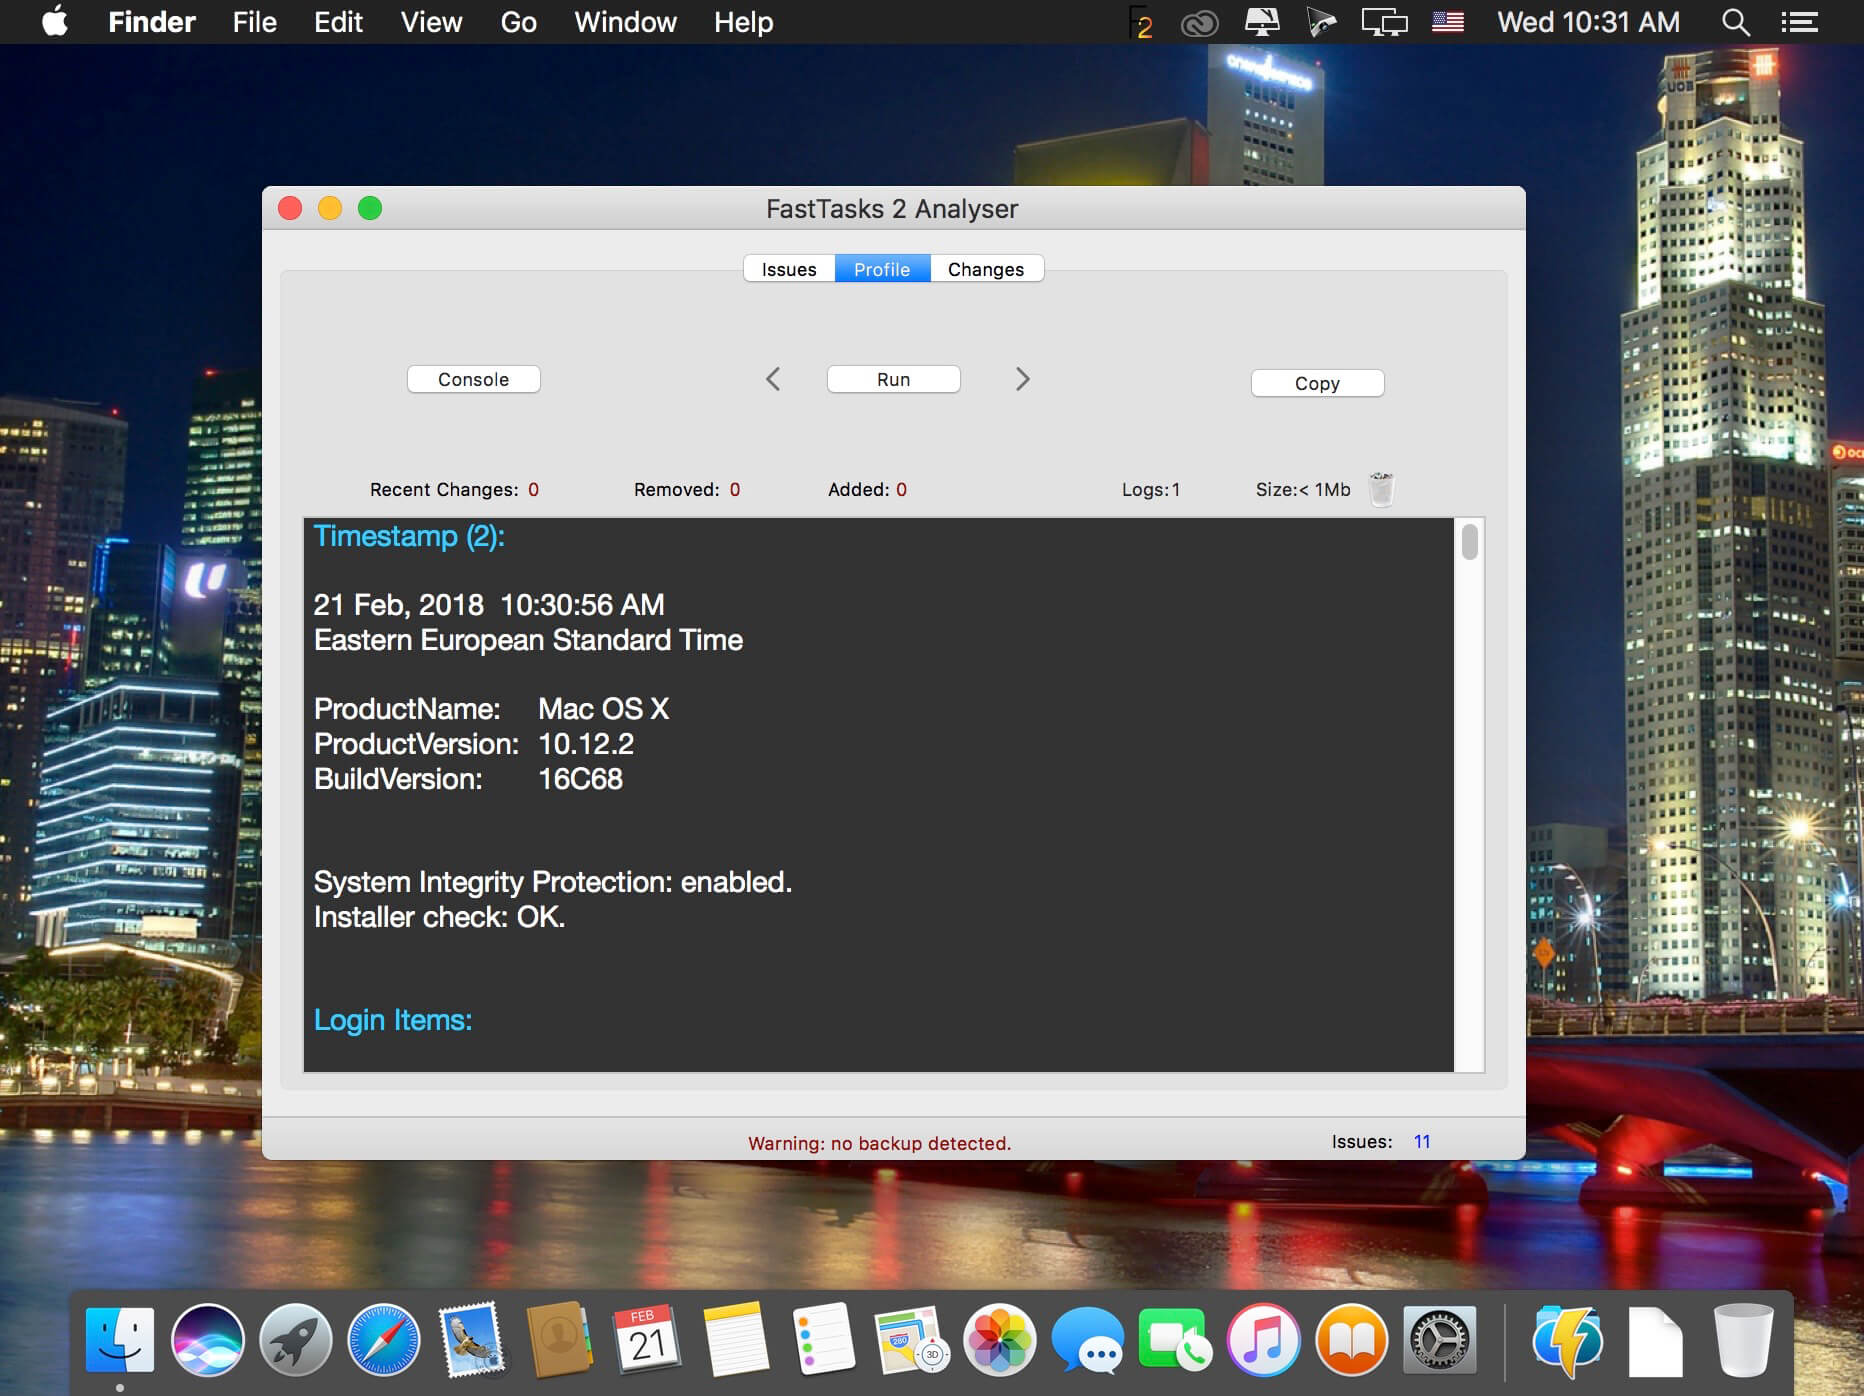
Task: Click 'Recent Changes: 0' label
Action: (x=454, y=489)
